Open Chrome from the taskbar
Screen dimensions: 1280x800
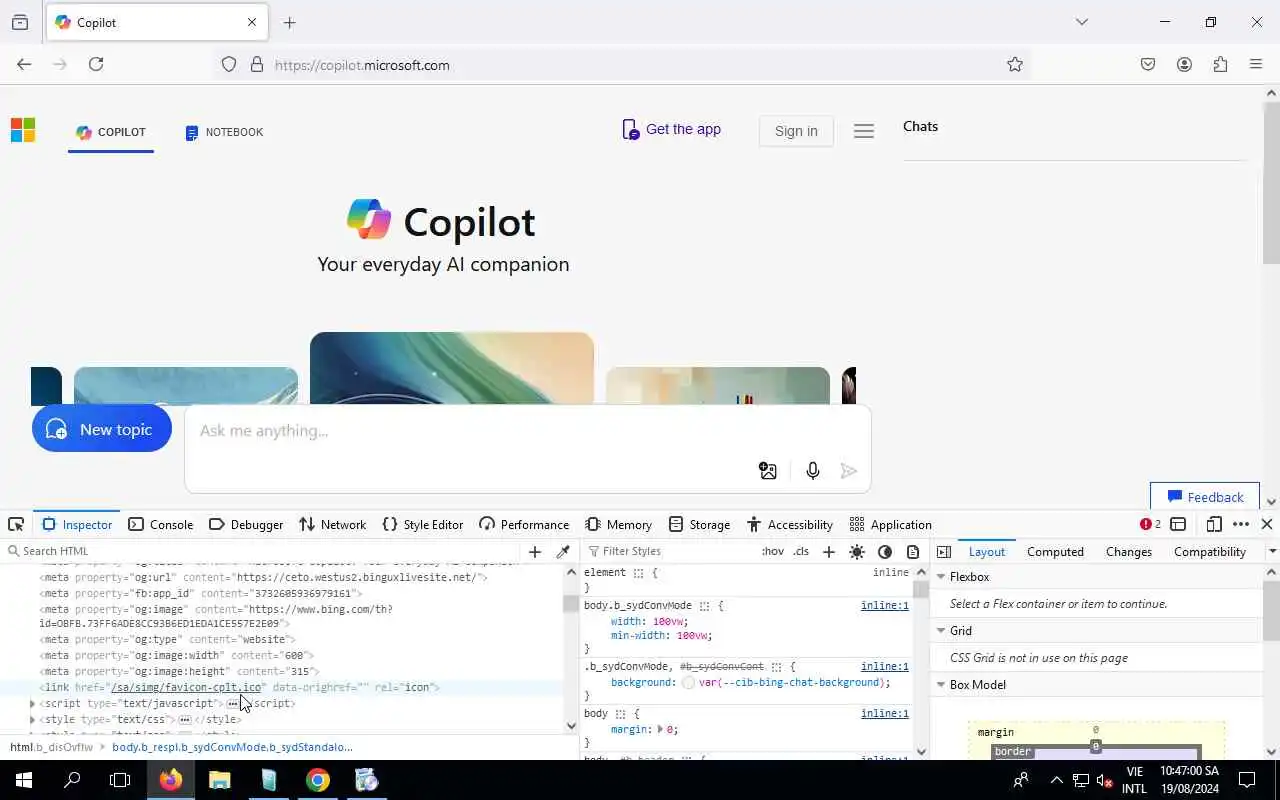[x=318, y=780]
